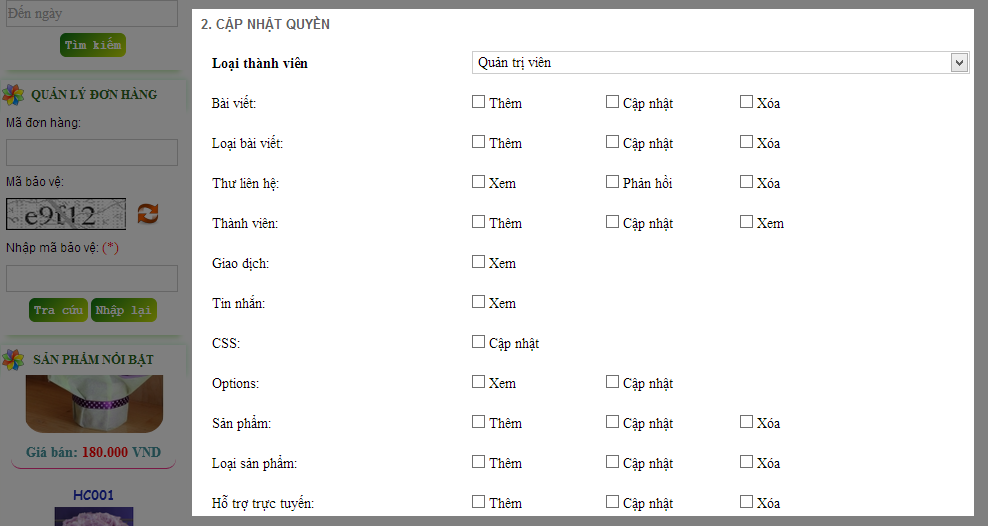
Task: Enable Xem checkbox in Thành viên row
Action: point(746,222)
